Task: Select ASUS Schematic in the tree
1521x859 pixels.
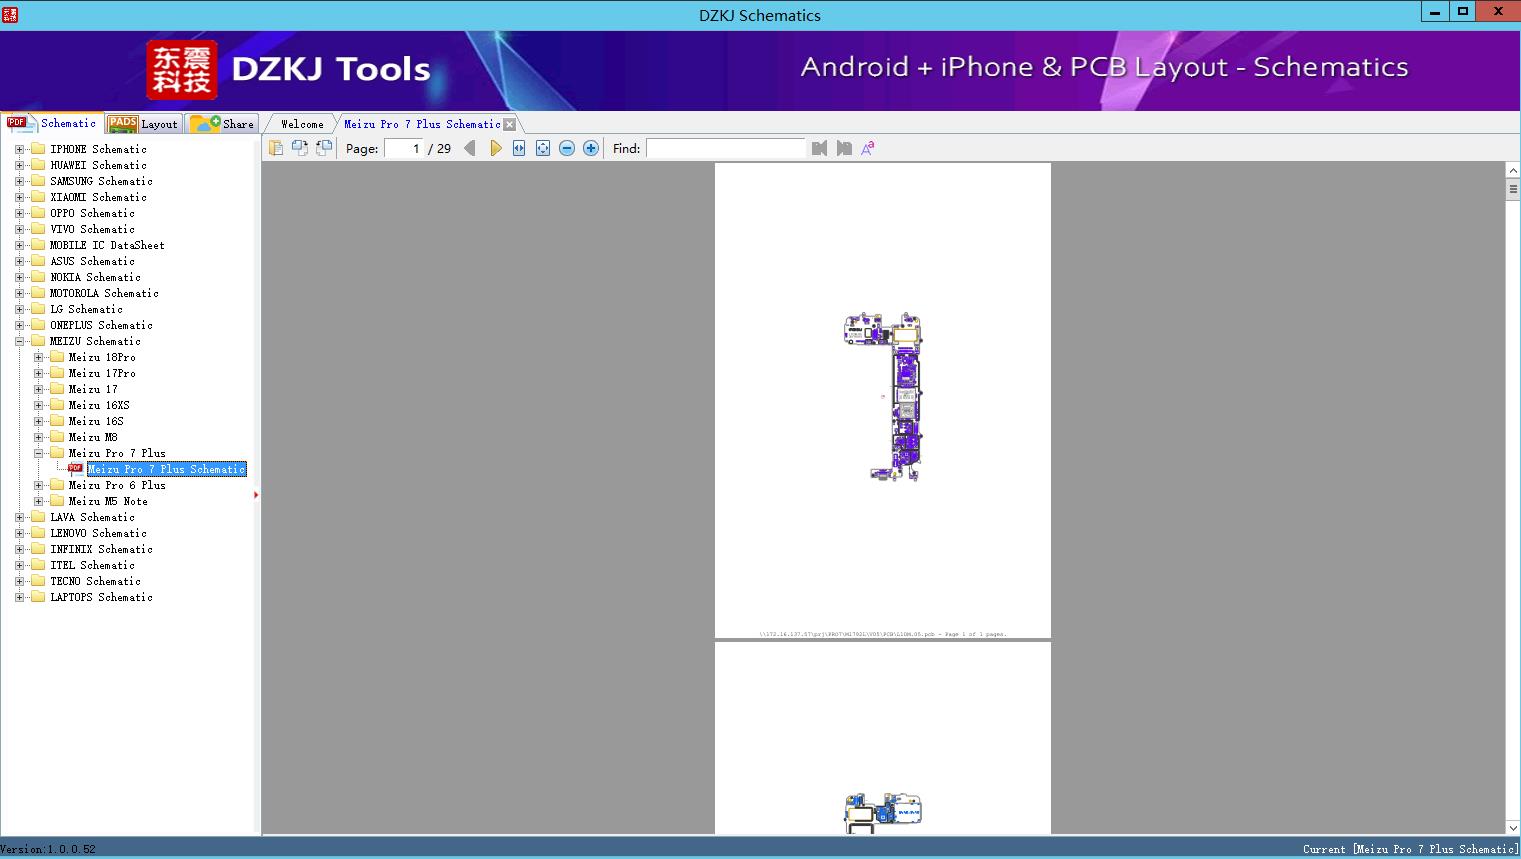Action: click(92, 261)
